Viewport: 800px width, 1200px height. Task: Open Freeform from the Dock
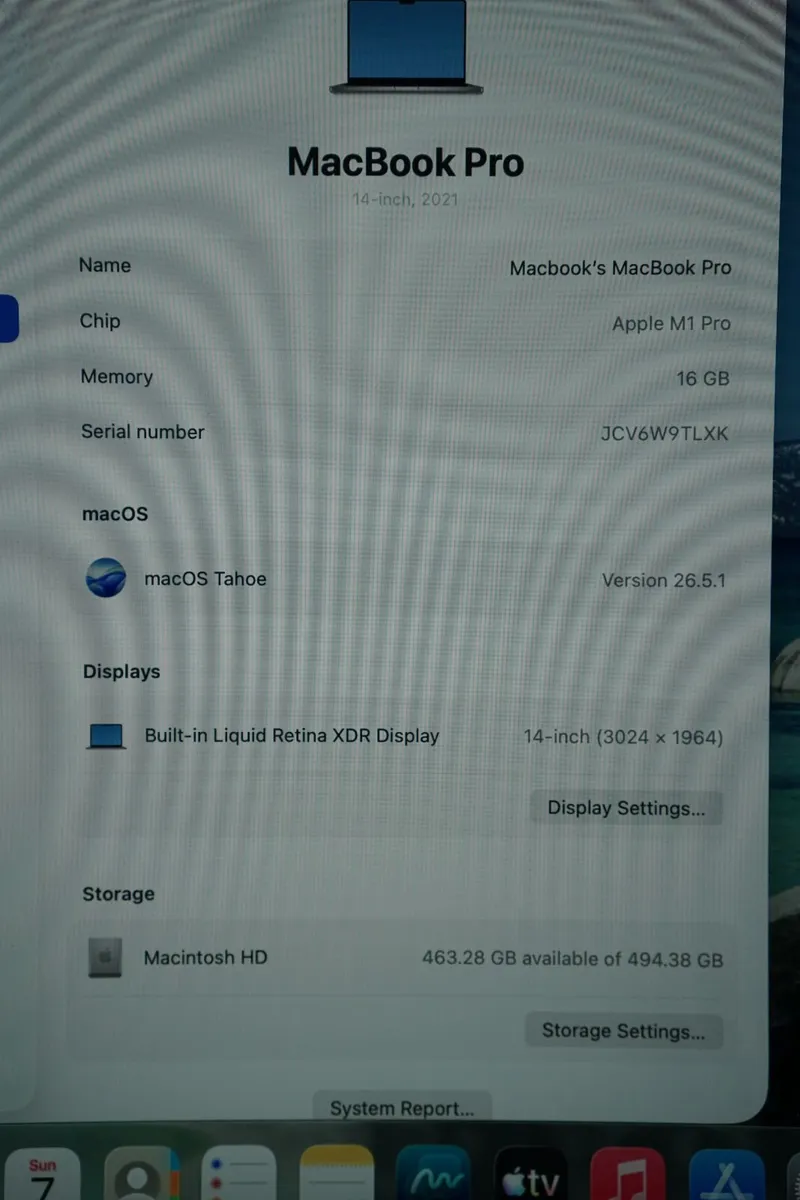[433, 1174]
